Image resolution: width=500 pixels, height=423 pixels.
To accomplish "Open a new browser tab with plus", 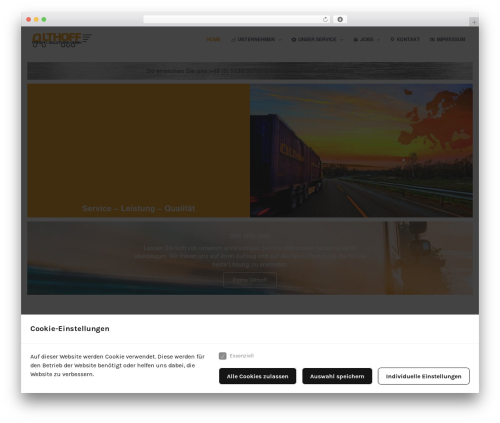I will [474, 22].
